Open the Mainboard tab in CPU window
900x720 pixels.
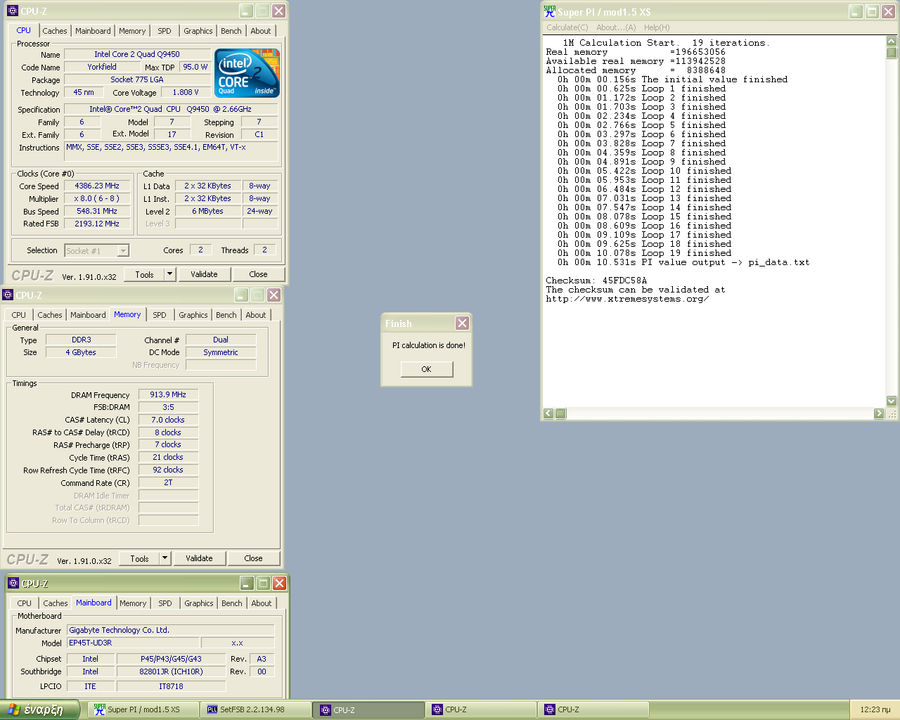[93, 31]
